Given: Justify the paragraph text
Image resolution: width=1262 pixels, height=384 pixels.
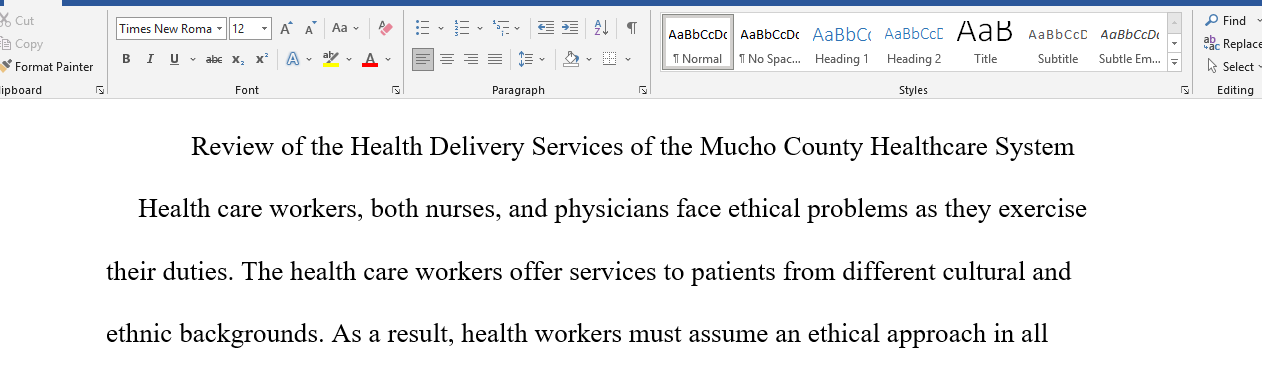Looking at the screenshot, I should click(495, 59).
